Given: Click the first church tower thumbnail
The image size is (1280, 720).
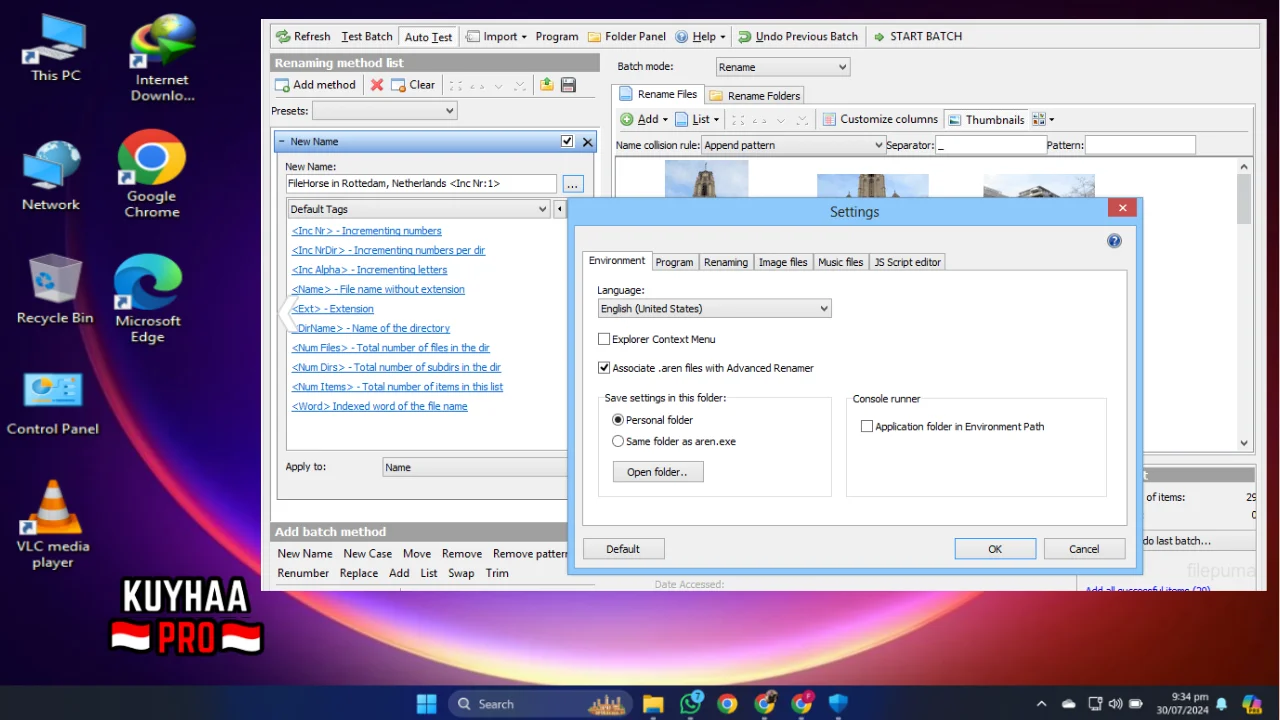Looking at the screenshot, I should click(x=706, y=179).
